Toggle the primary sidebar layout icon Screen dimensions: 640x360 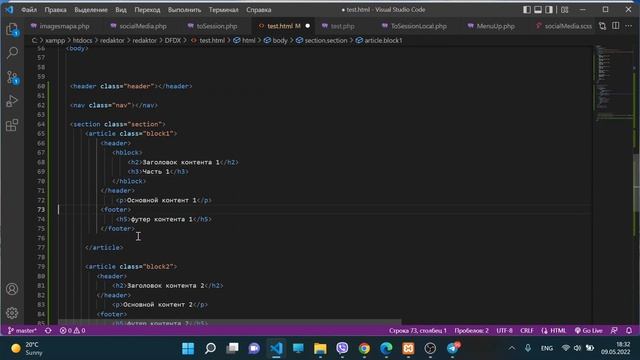click(527, 10)
